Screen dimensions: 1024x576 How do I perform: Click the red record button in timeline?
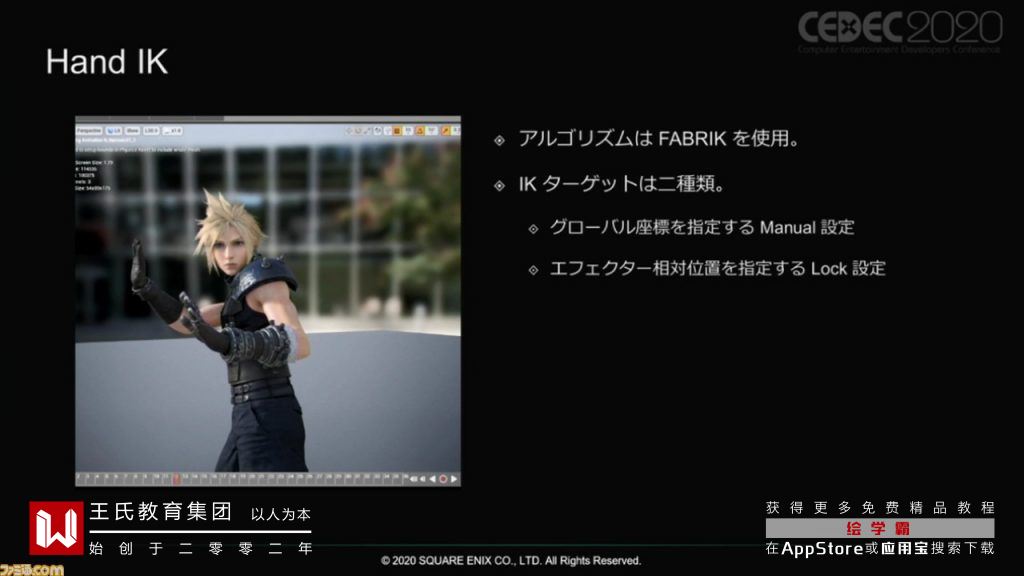point(443,479)
